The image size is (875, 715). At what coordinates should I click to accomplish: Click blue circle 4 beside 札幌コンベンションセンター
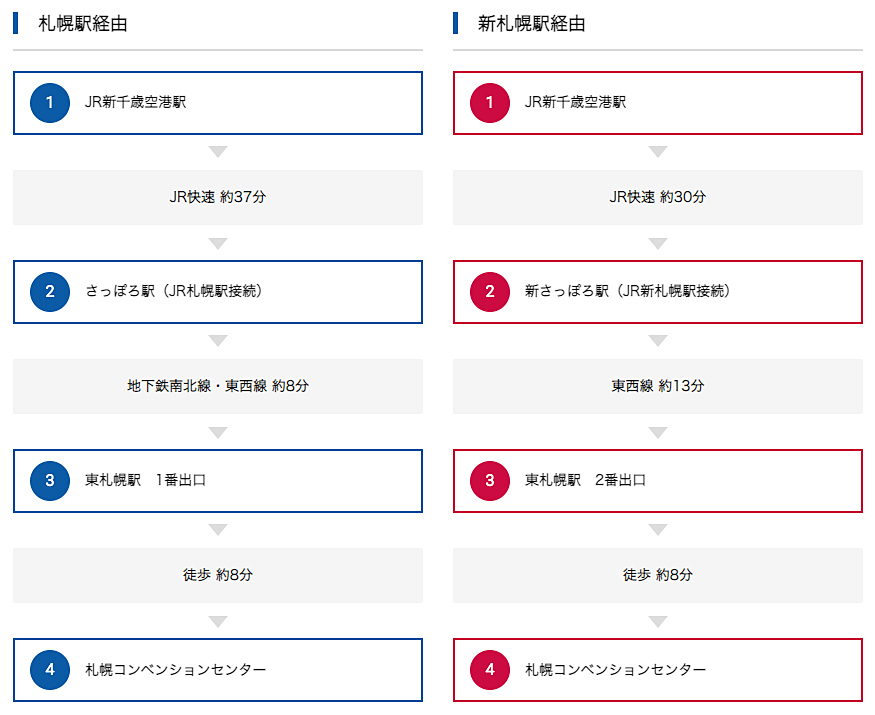(50, 669)
